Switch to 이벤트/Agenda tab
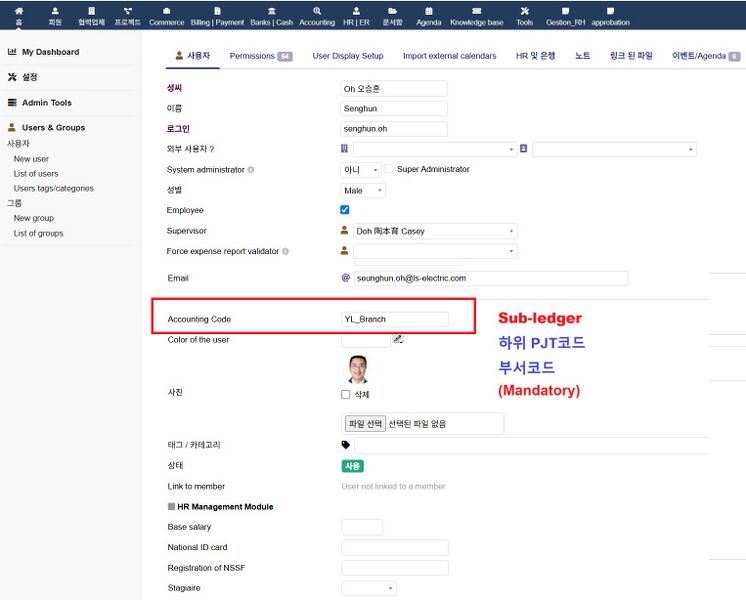This screenshot has width=746, height=600. point(706,56)
